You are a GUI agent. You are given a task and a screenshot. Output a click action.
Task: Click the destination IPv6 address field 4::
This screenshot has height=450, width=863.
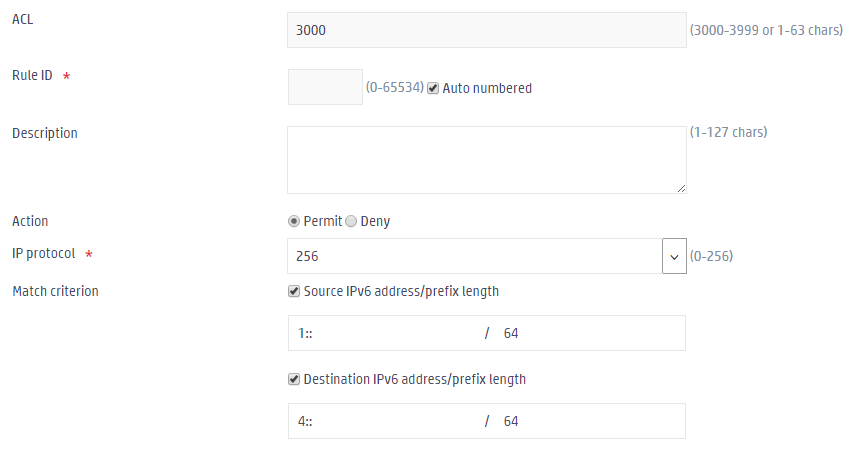click(x=385, y=421)
